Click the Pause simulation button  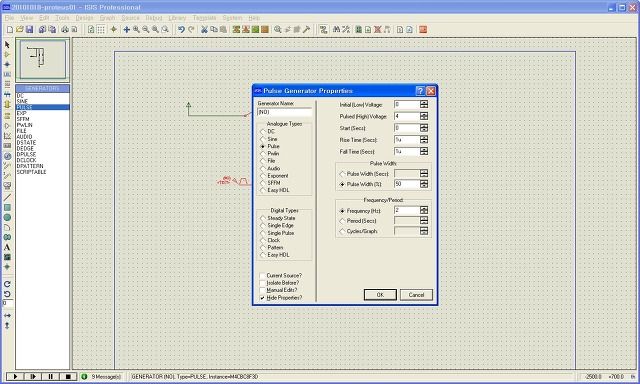(51, 376)
